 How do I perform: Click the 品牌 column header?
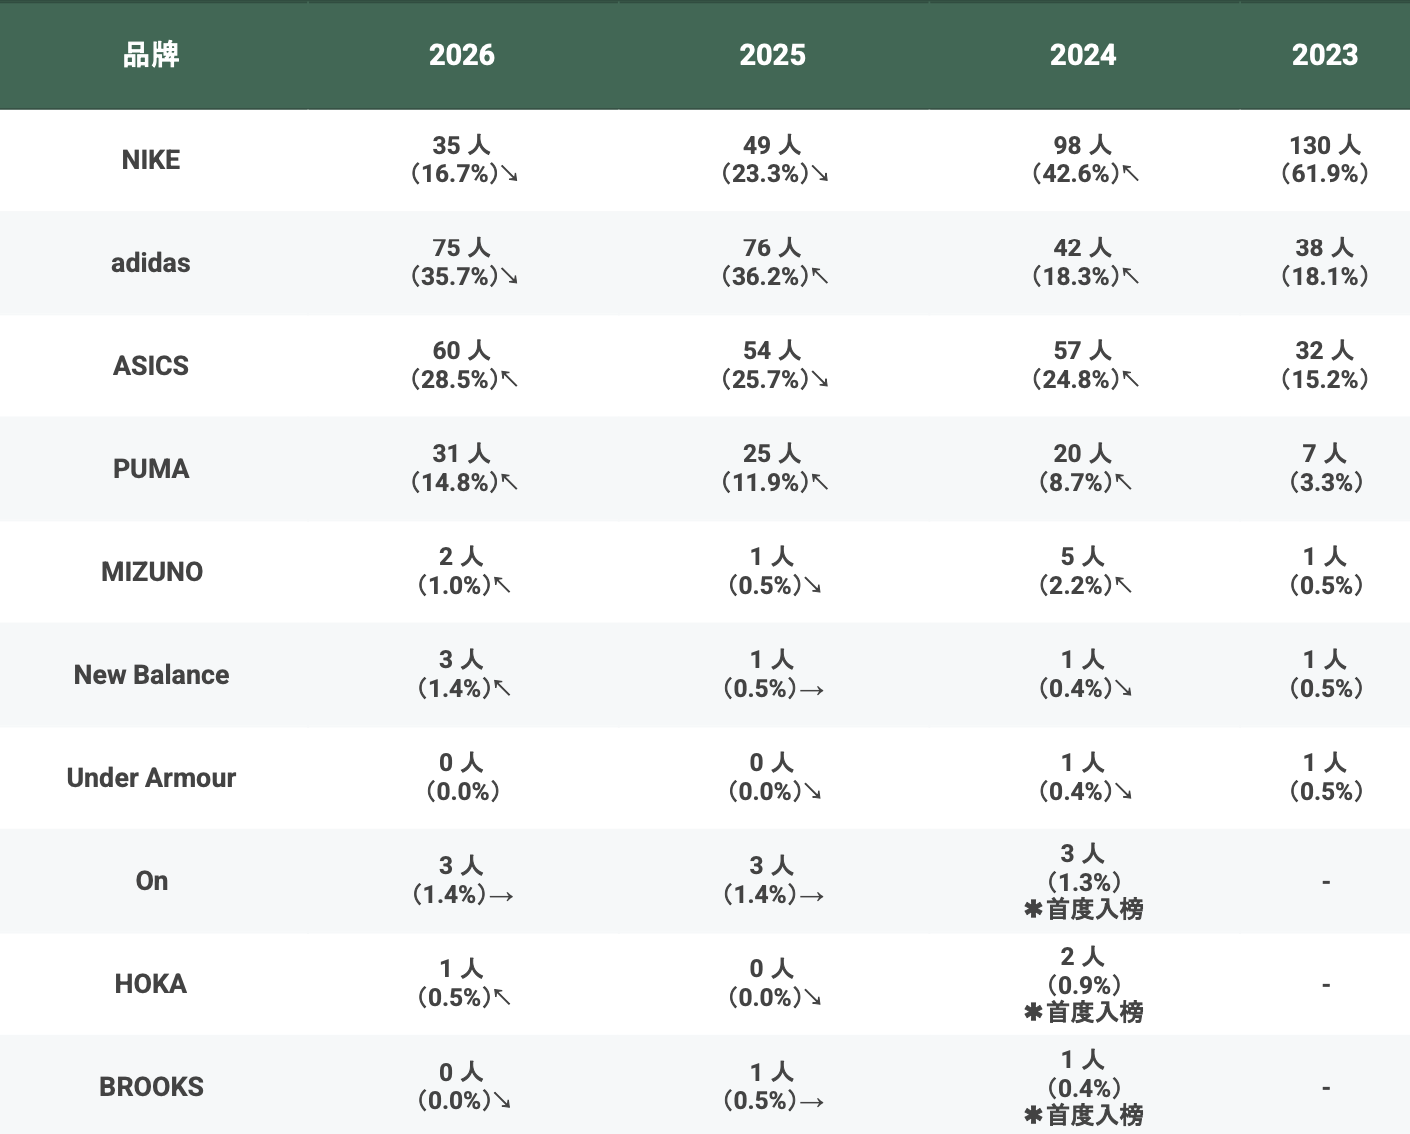151,55
